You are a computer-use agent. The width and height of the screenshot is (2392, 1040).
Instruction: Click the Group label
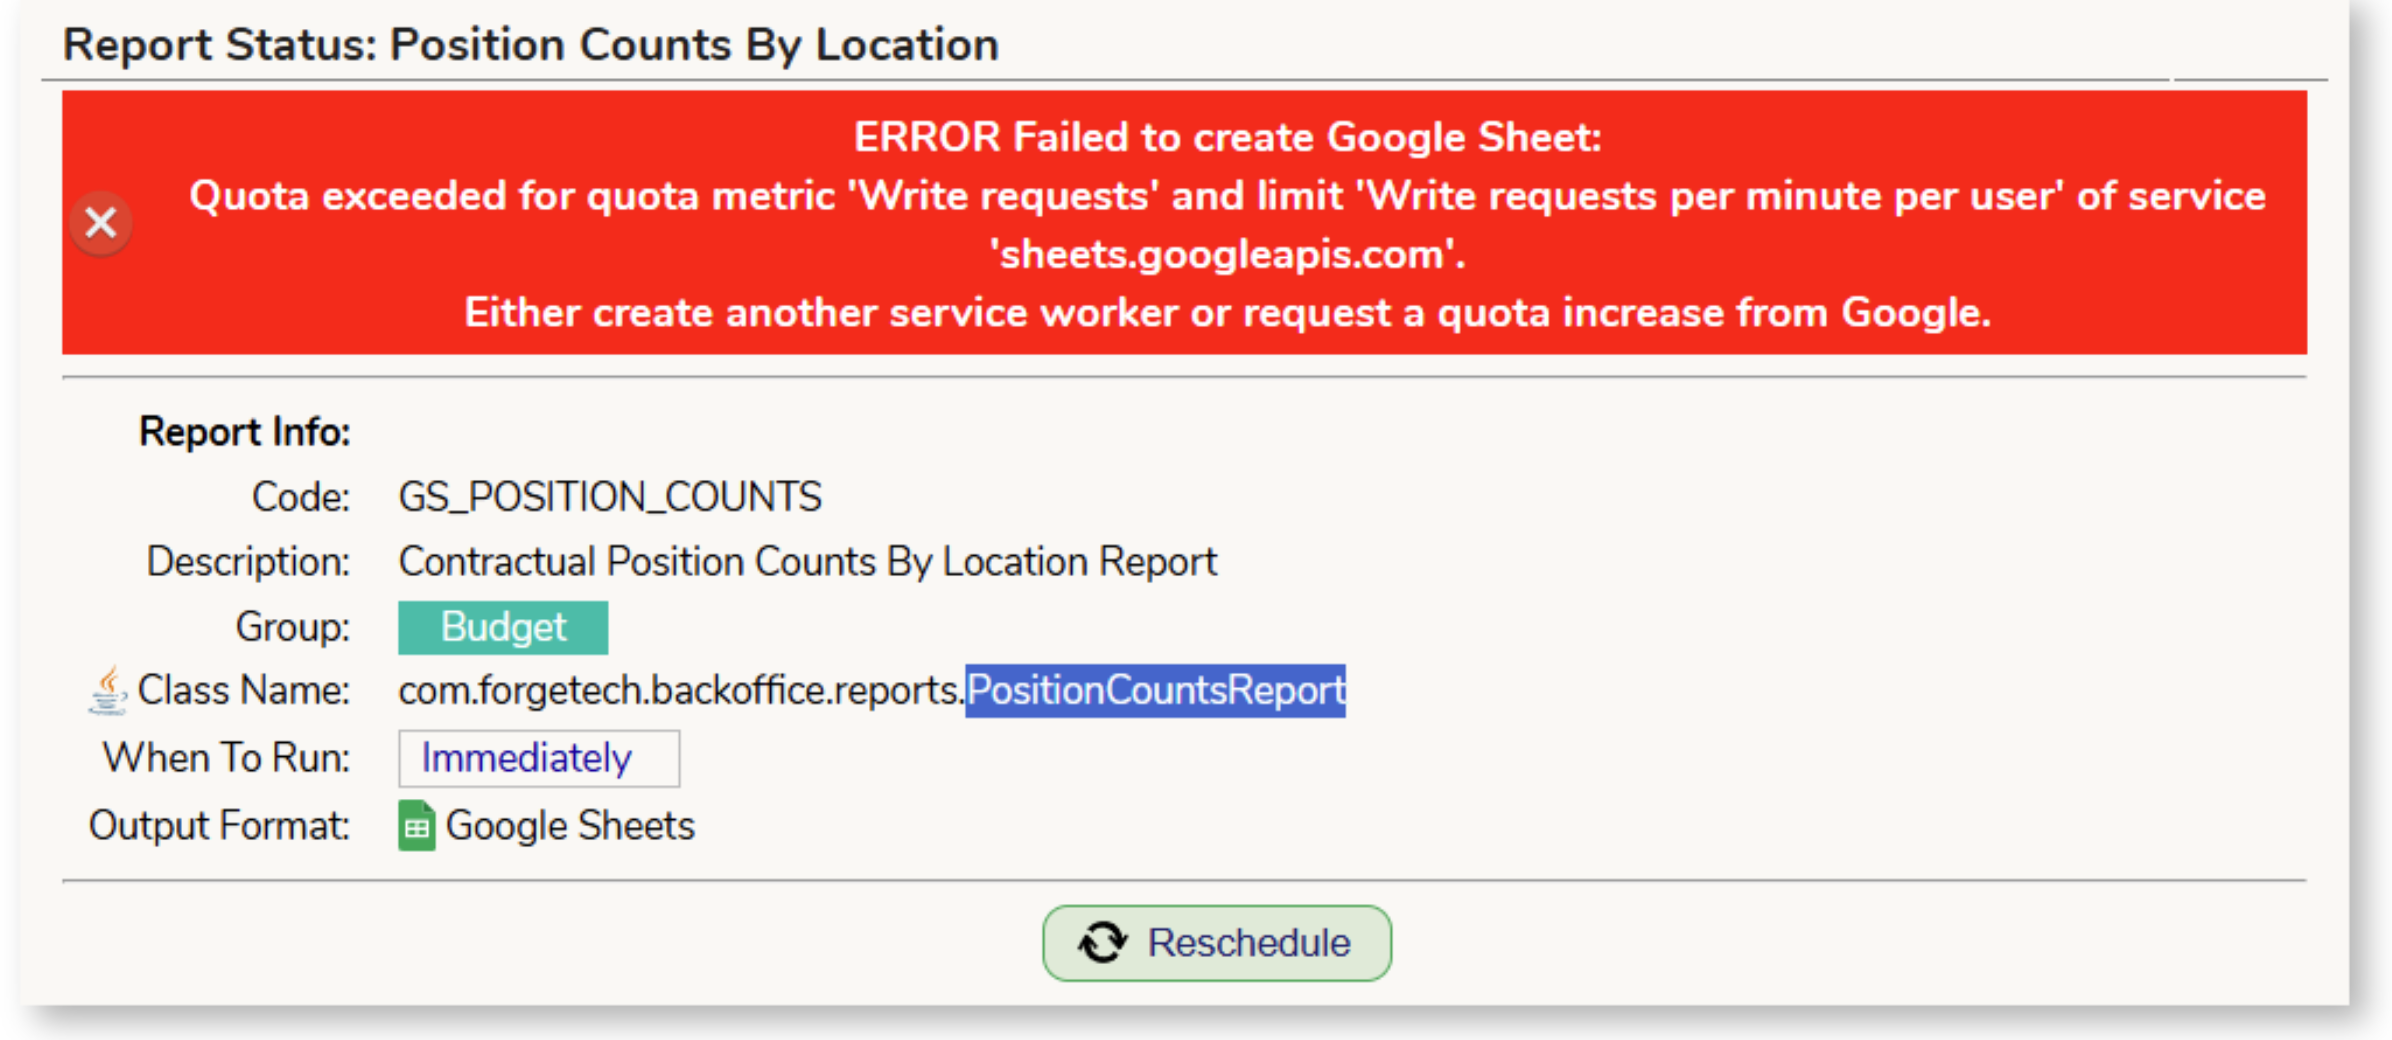click(293, 628)
